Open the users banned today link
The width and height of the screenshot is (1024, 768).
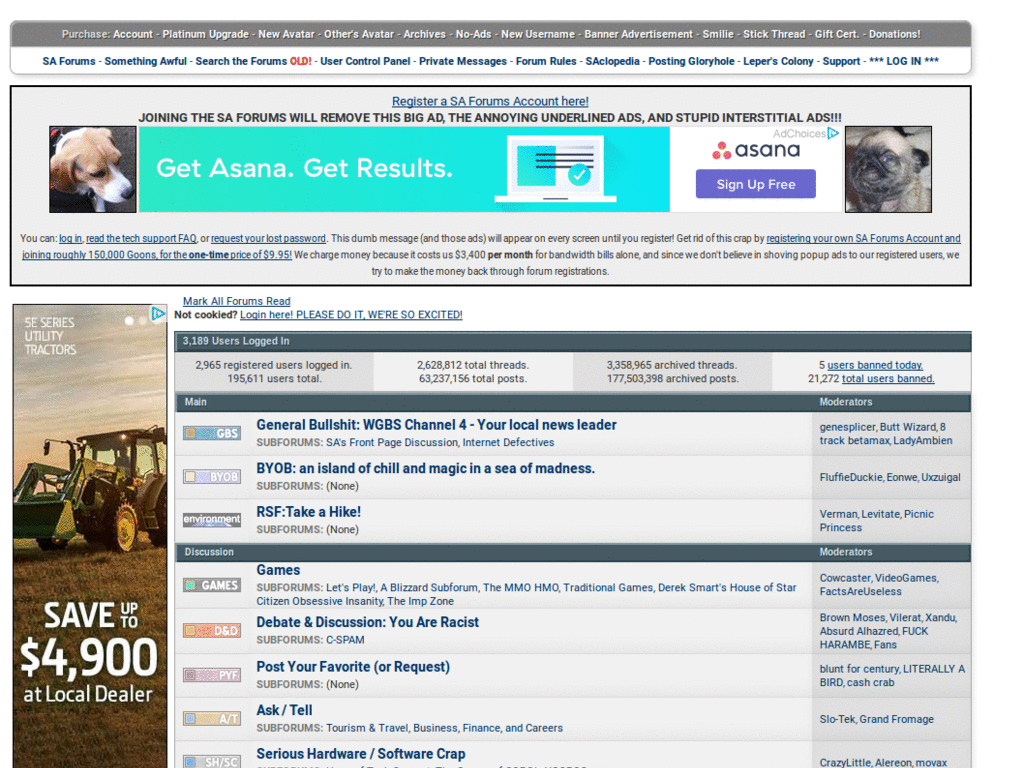(874, 365)
